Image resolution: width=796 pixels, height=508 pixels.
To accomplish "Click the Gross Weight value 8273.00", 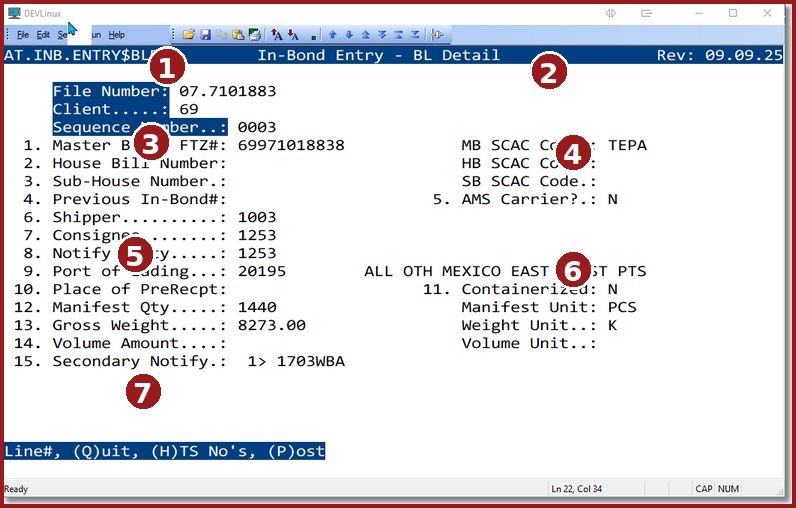I will (271, 325).
